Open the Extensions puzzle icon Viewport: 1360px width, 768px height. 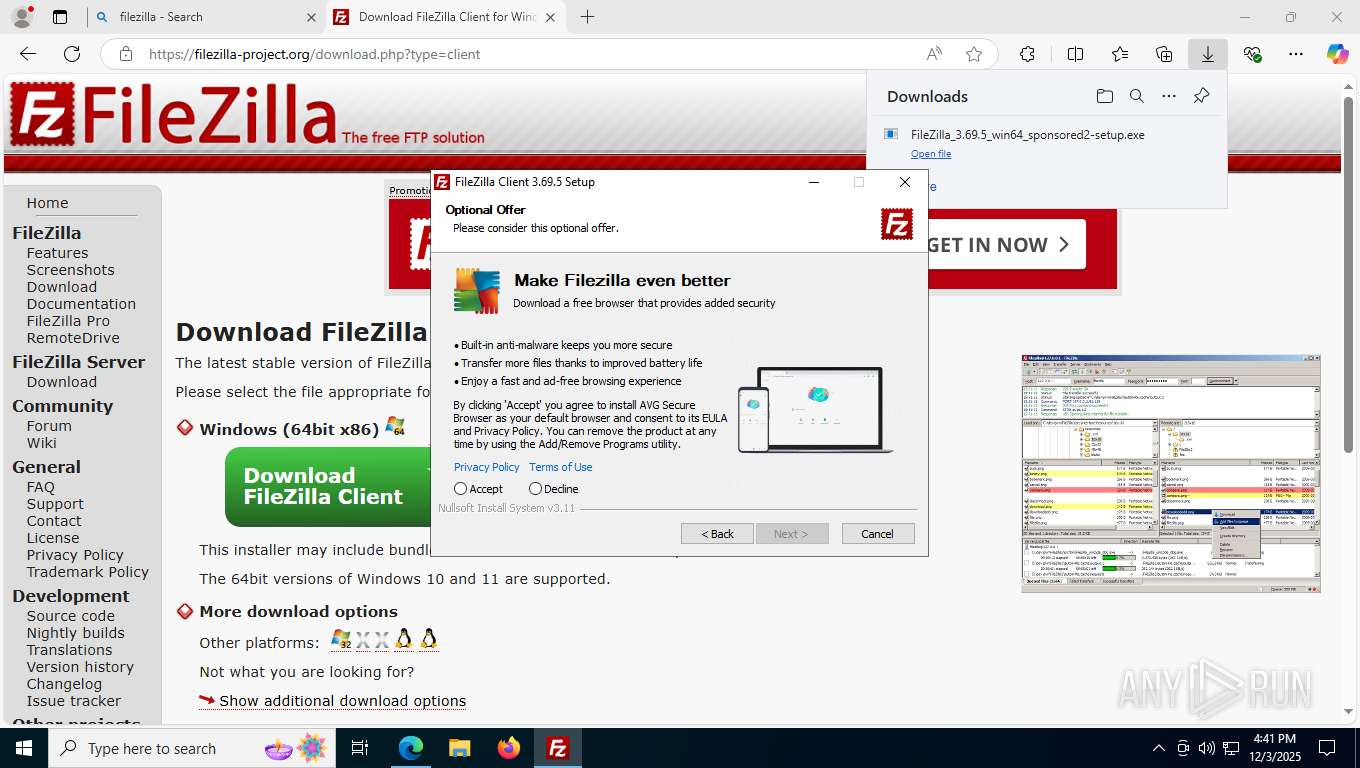click(x=1027, y=54)
